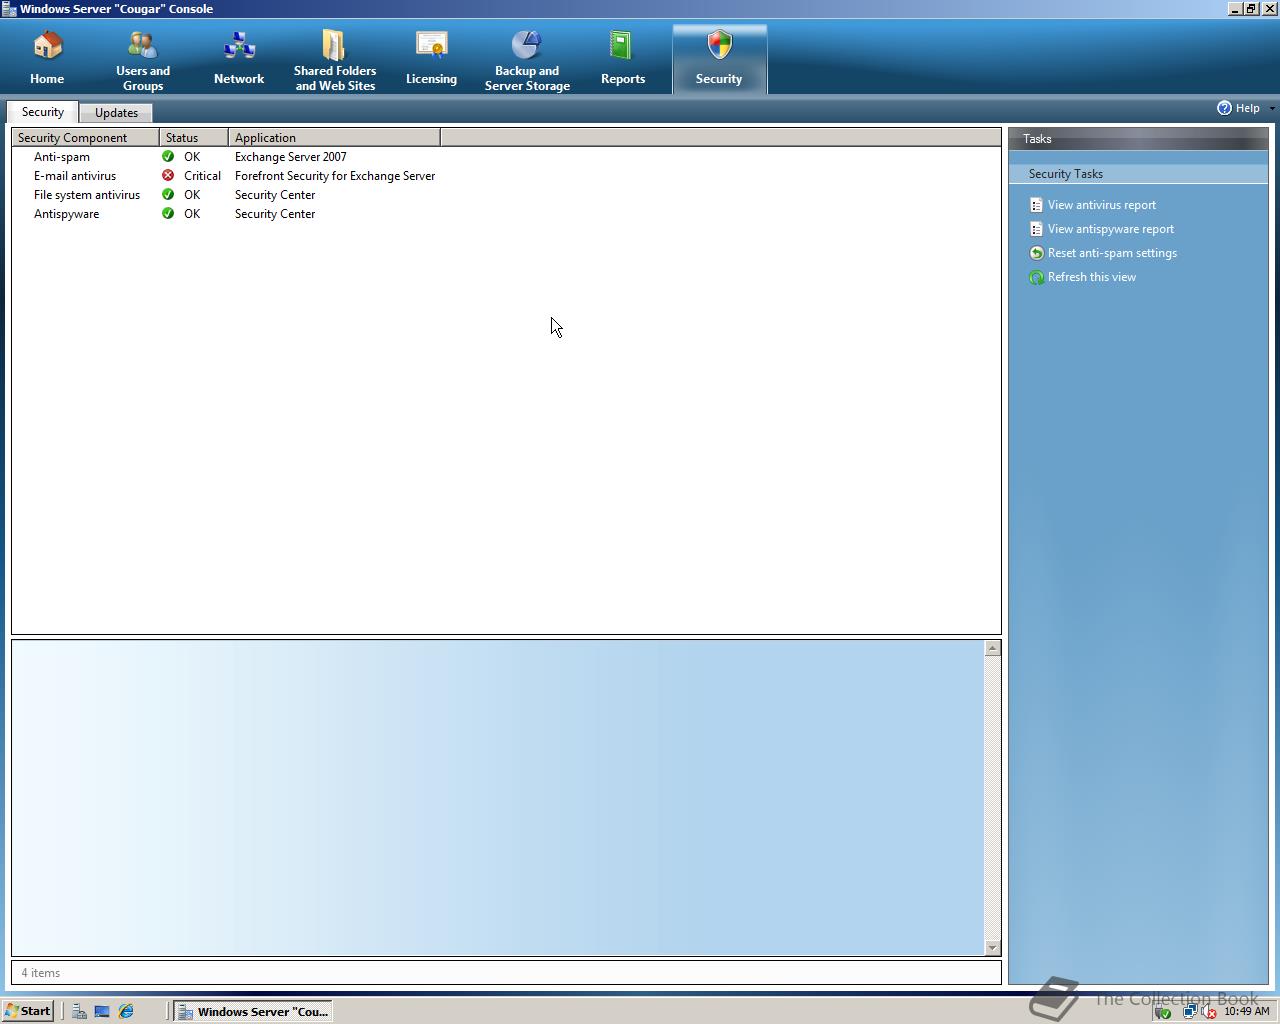Click the refresh view green icon
The width and height of the screenshot is (1280, 1024).
point(1036,277)
